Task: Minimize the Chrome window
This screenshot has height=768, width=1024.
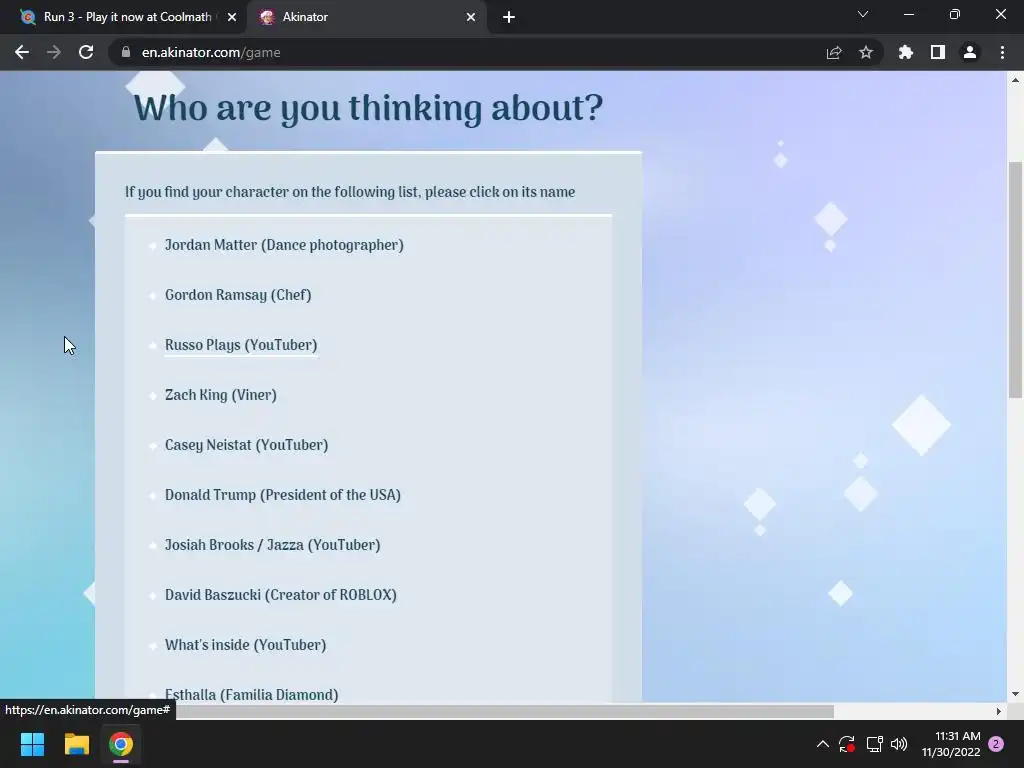Action: (x=908, y=14)
